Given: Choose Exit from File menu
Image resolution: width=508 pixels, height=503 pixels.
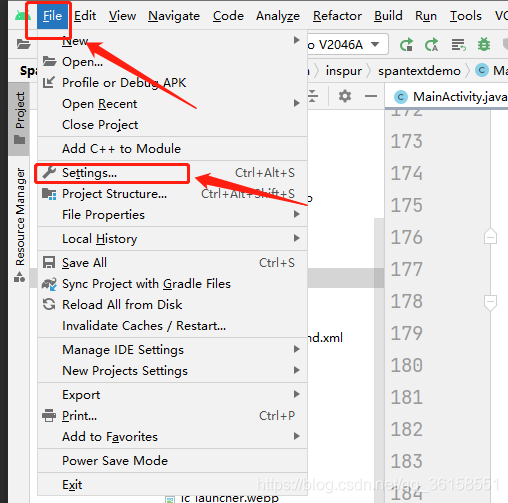Looking at the screenshot, I should click(172, 485).
